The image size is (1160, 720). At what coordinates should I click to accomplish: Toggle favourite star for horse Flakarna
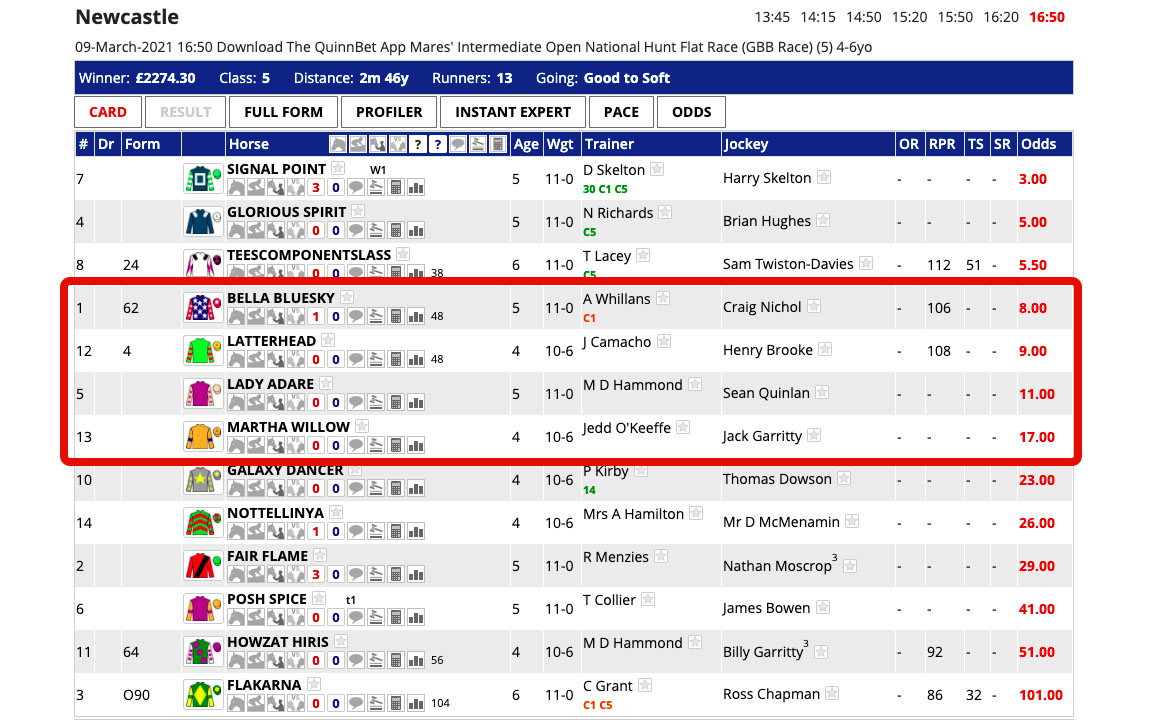click(x=314, y=684)
